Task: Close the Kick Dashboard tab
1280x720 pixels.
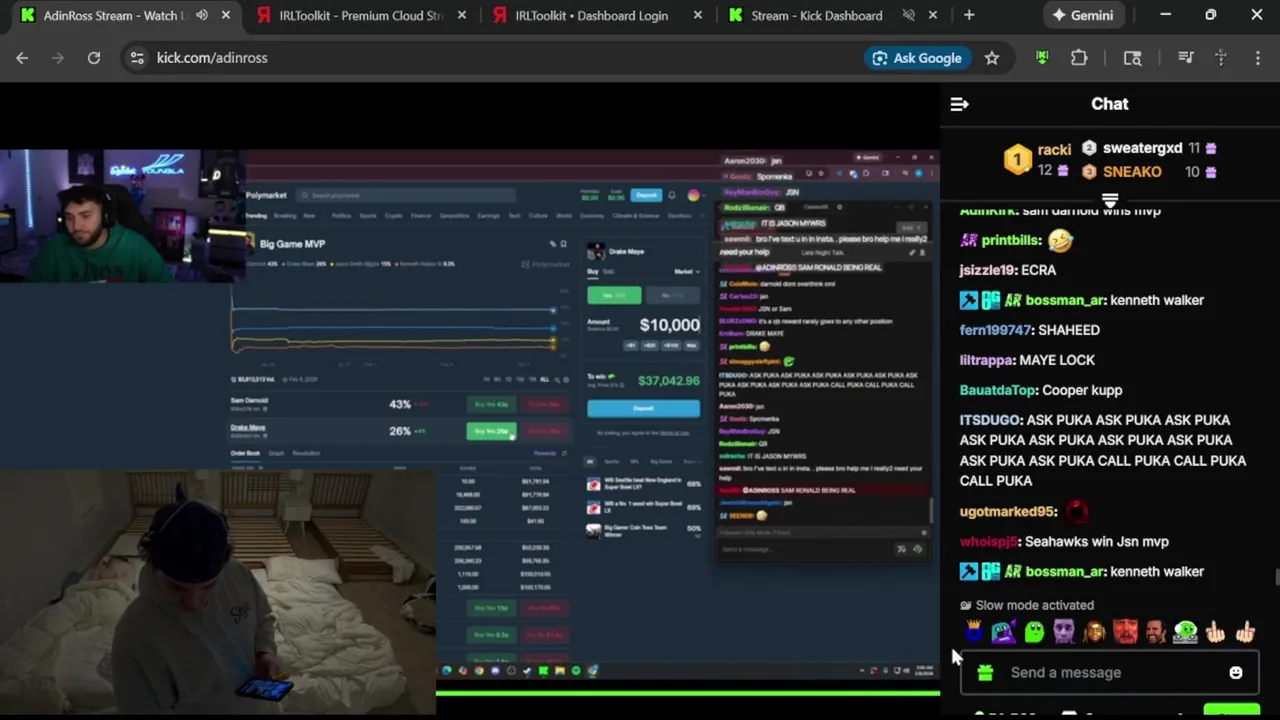Action: [x=934, y=15]
